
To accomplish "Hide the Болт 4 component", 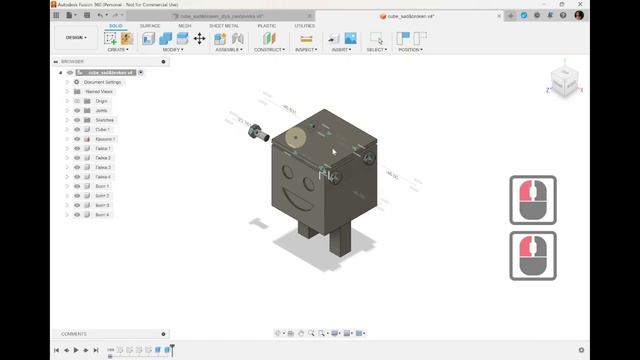I will pos(77,215).
